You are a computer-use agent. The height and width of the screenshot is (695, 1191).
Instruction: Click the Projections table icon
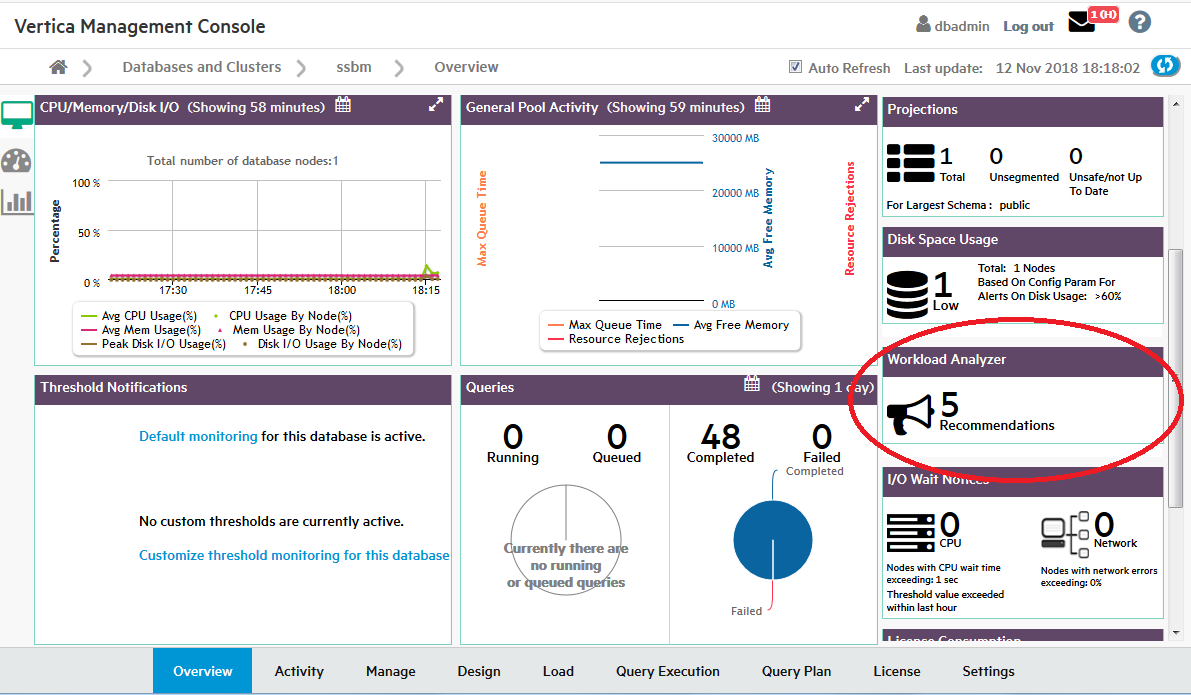911,163
